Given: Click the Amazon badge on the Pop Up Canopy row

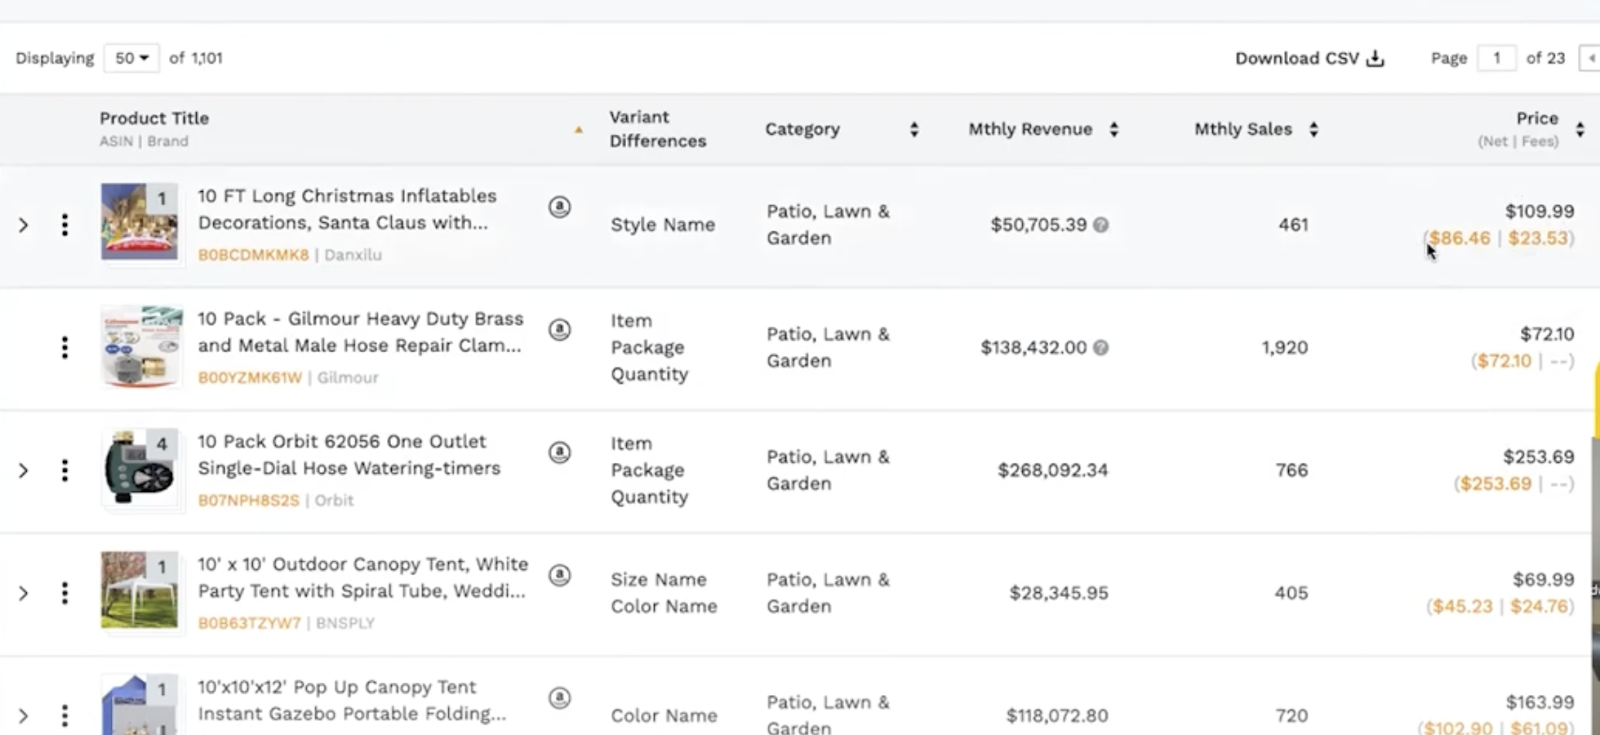Looking at the screenshot, I should coord(560,698).
